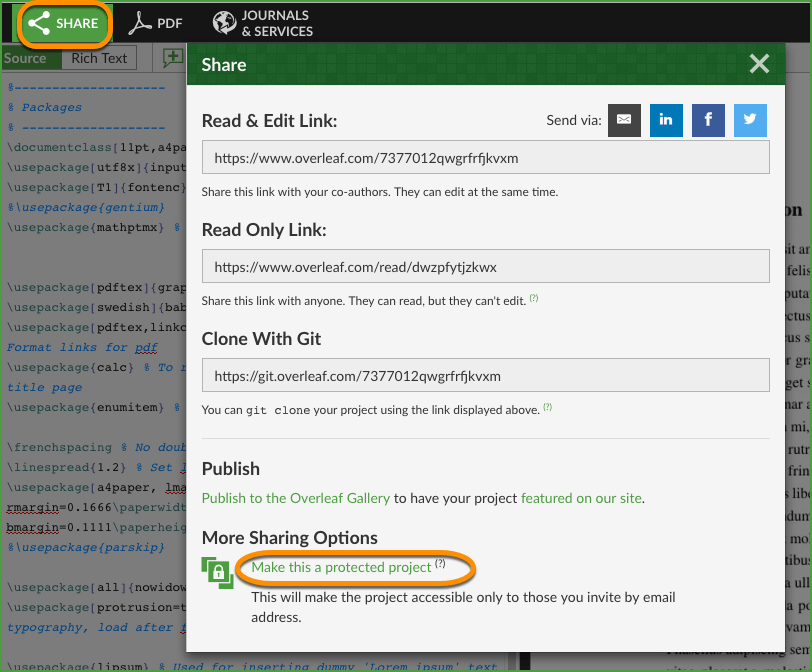Select the Read & Edit link field
This screenshot has width=812, height=672.
coord(486,157)
